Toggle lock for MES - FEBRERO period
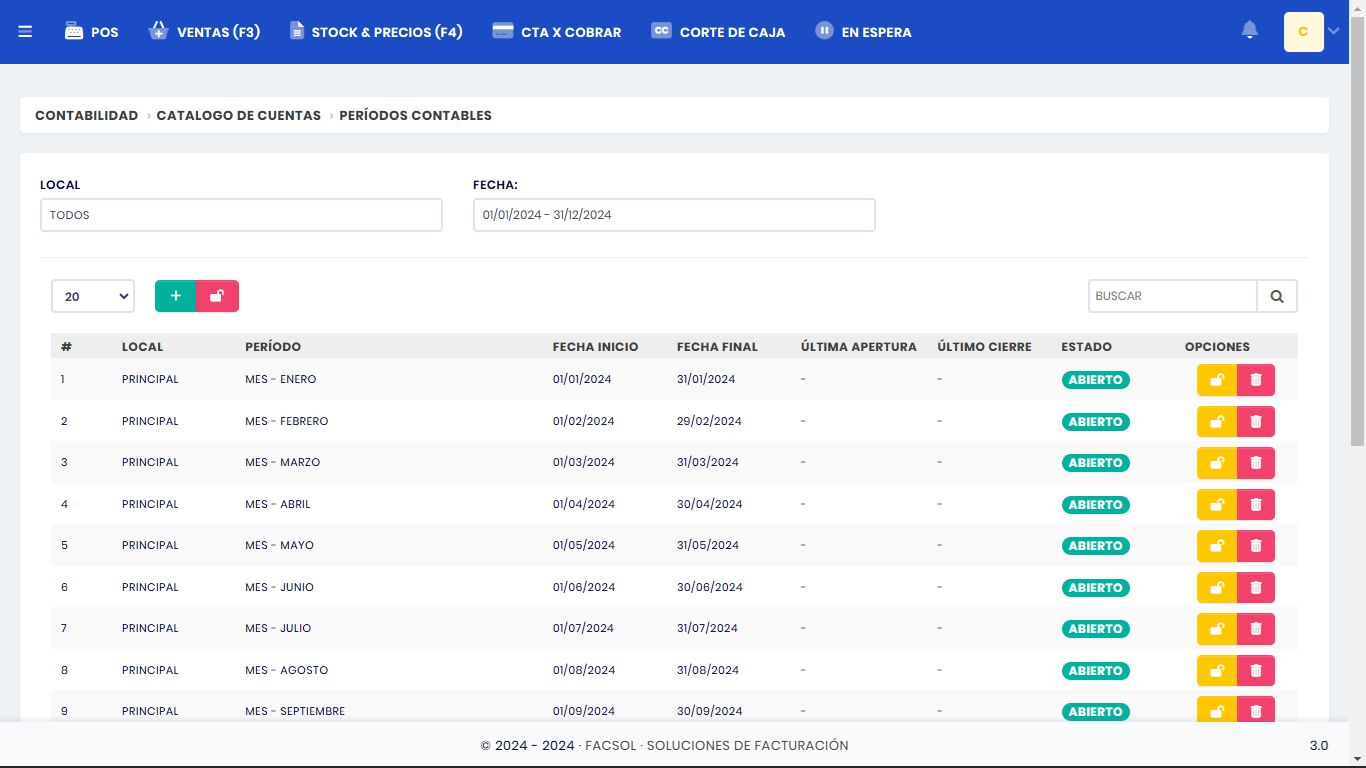The width and height of the screenshot is (1366, 768). pyautogui.click(x=1217, y=422)
